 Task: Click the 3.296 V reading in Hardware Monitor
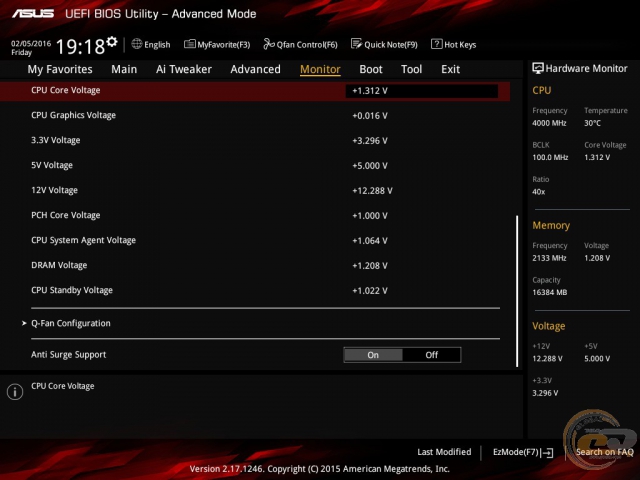click(x=545, y=393)
